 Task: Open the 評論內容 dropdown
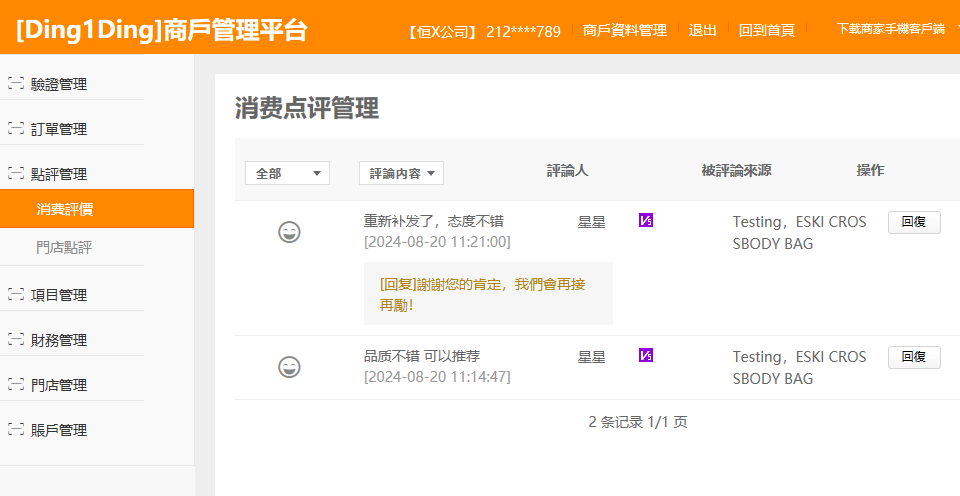(401, 173)
